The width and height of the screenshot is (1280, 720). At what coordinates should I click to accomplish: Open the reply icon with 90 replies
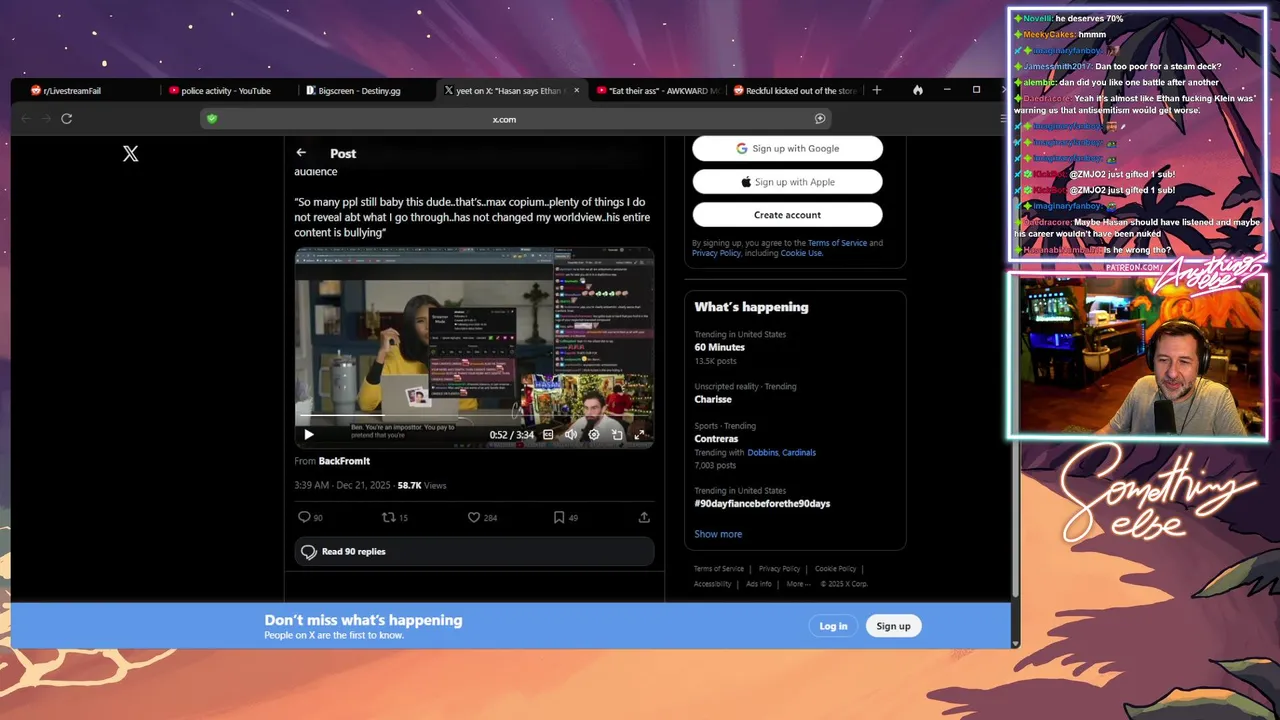(x=310, y=517)
